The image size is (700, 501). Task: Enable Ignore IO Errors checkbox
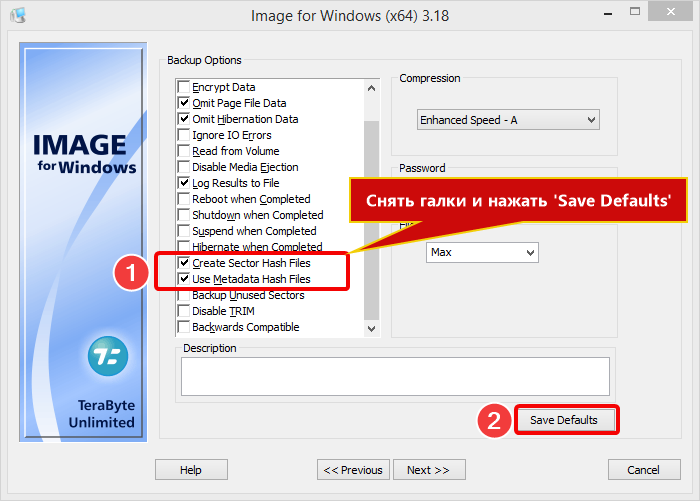coord(183,135)
